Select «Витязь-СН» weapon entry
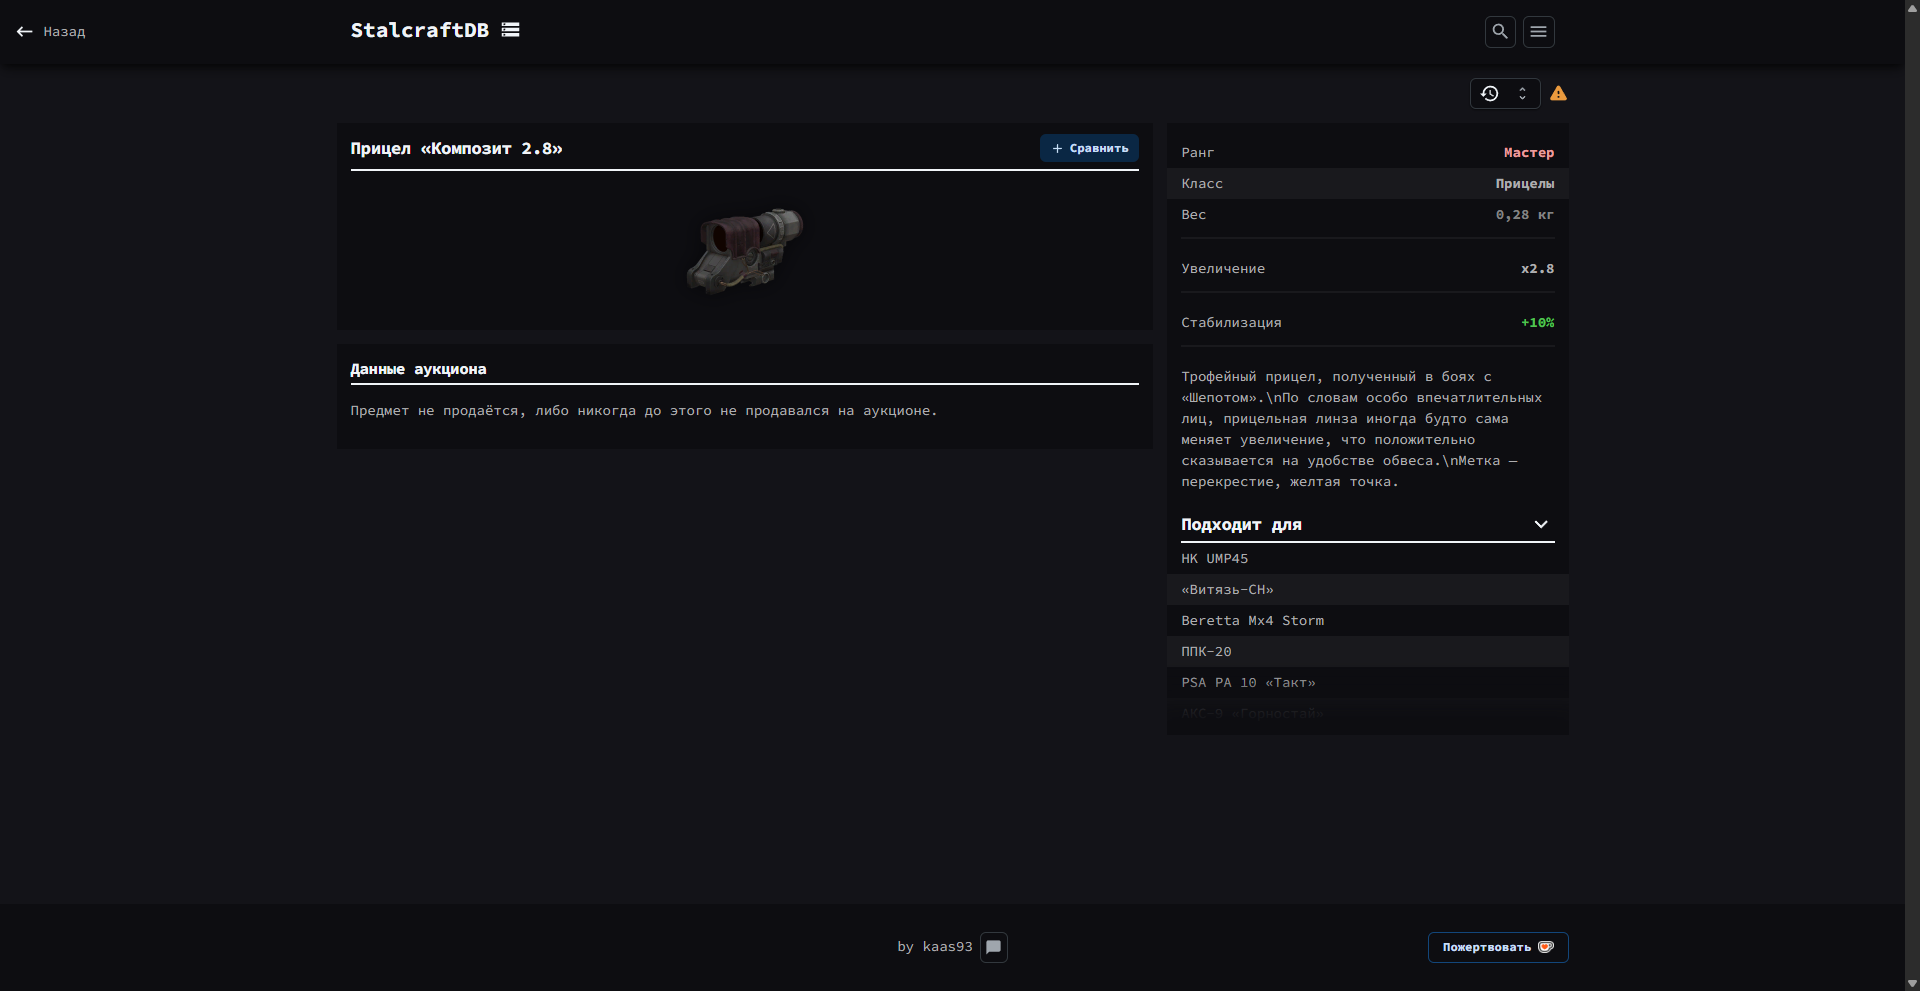Viewport: 1920px width, 991px height. pos(1227,590)
